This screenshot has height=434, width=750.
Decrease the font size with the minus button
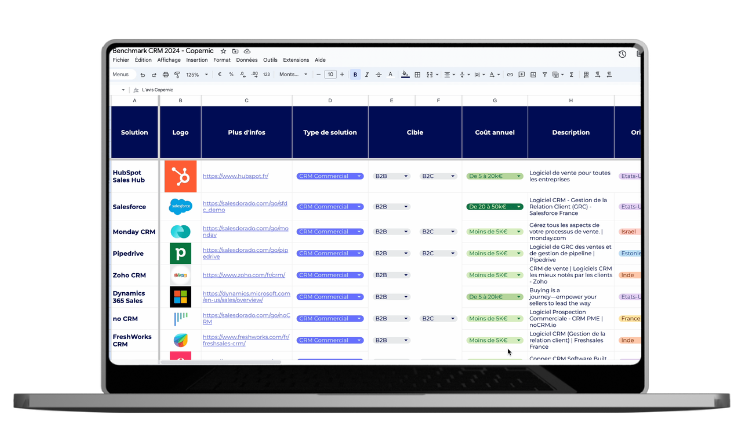tap(319, 75)
